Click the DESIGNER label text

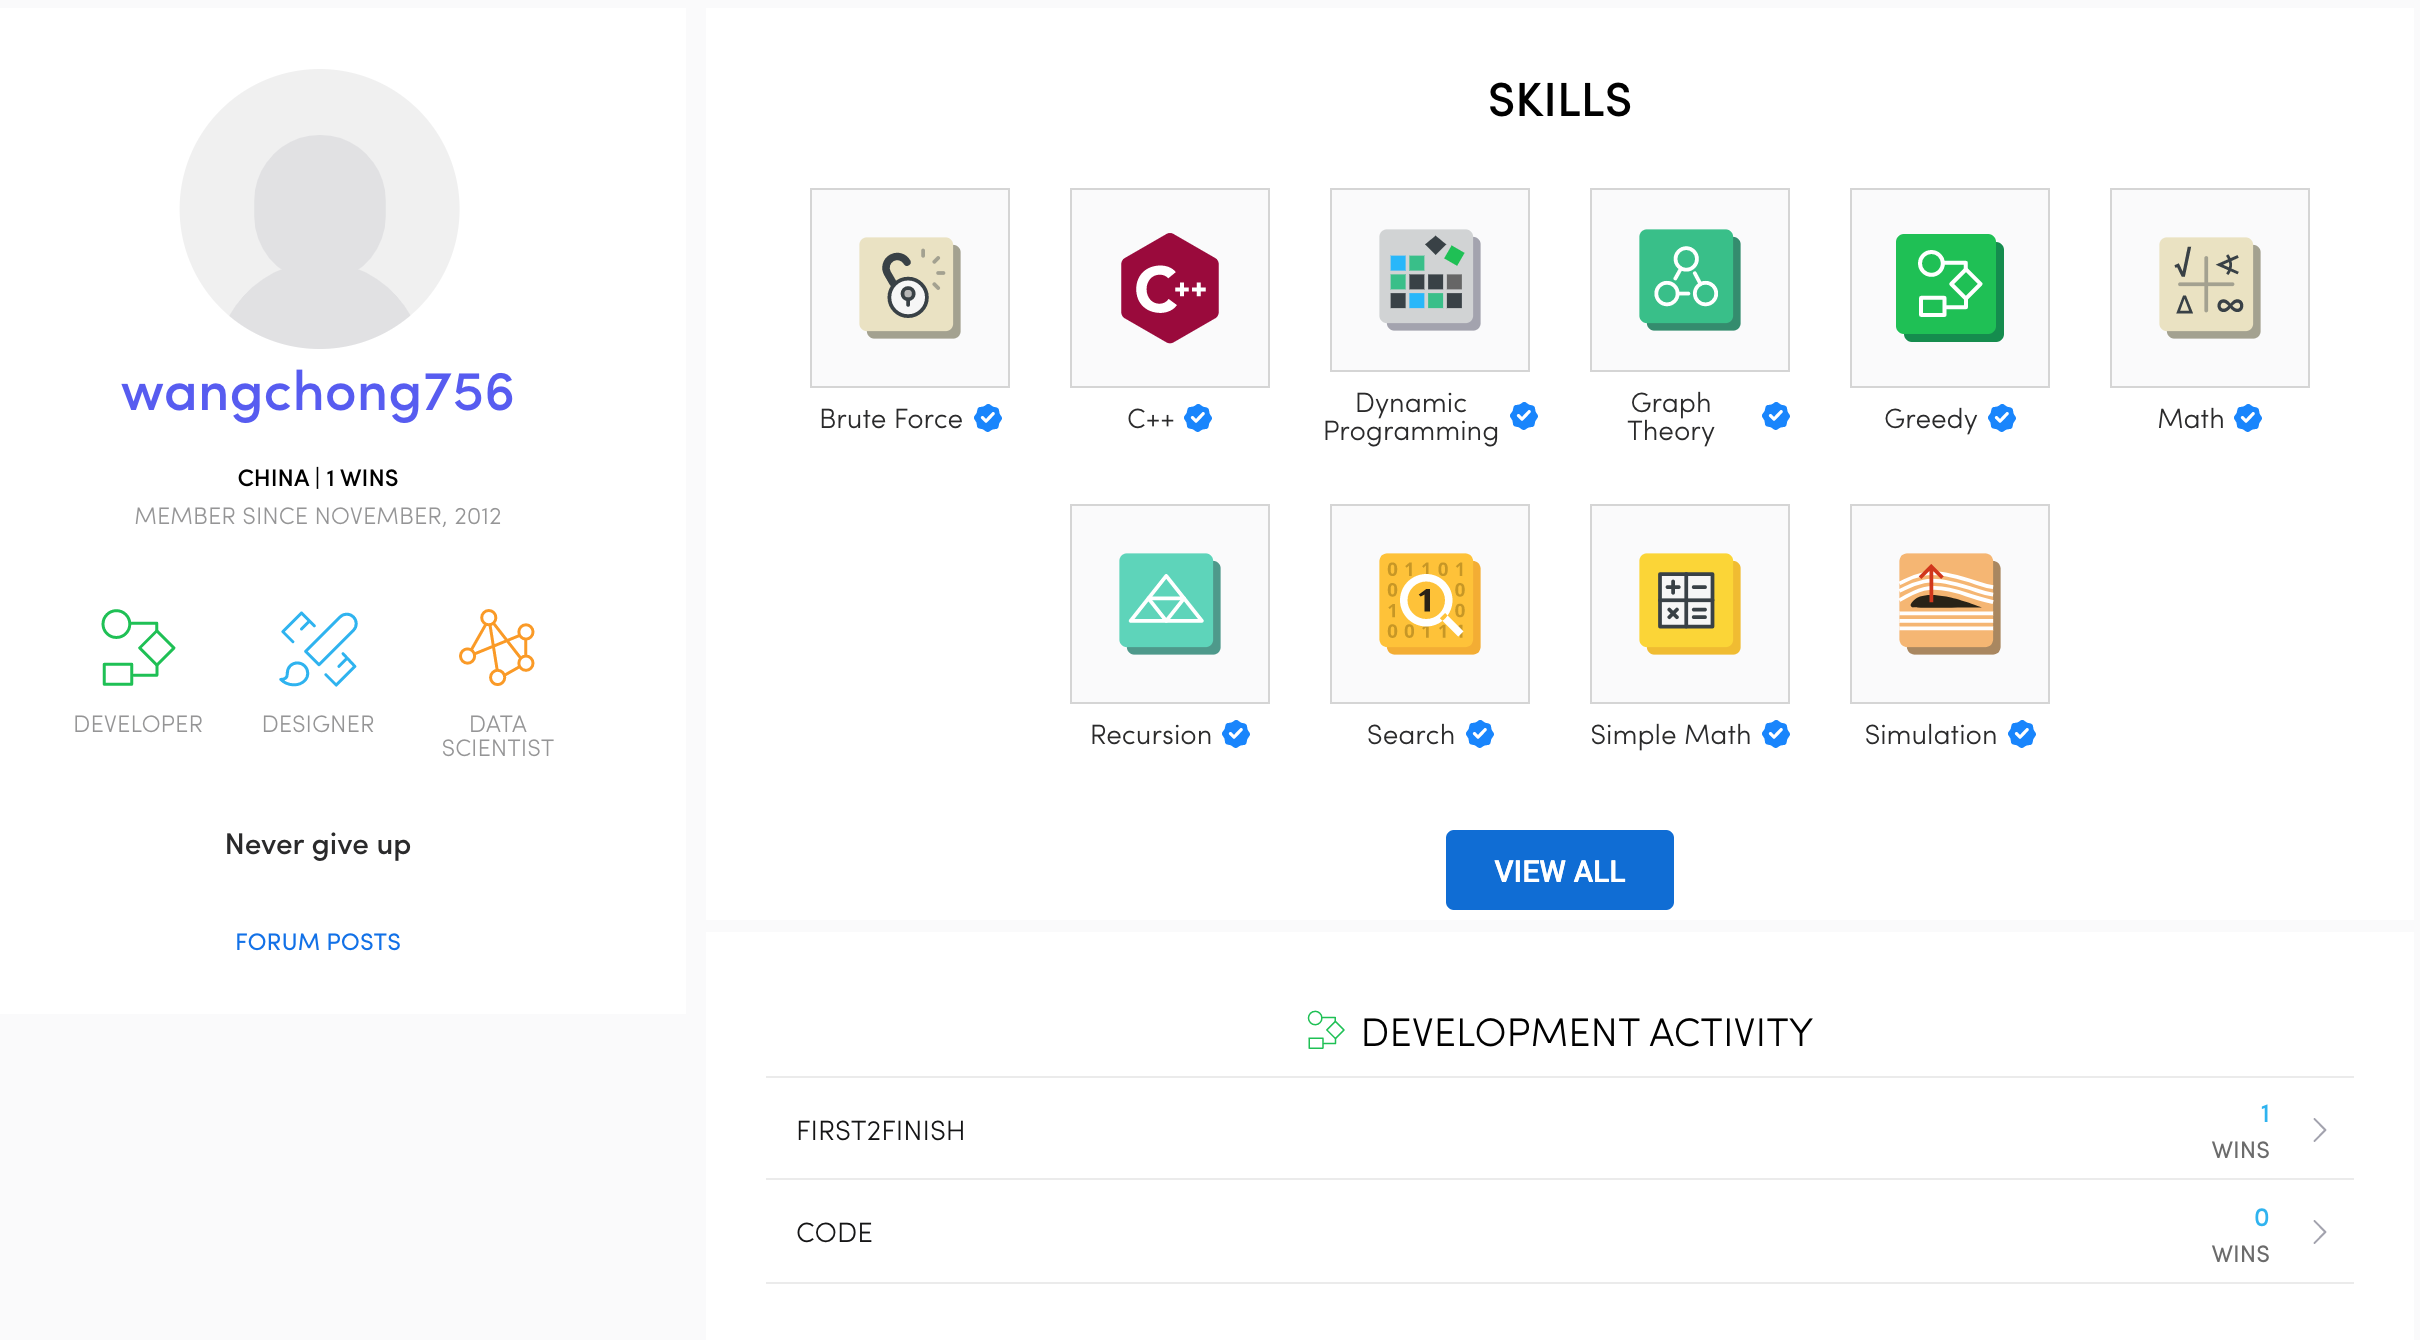click(318, 724)
